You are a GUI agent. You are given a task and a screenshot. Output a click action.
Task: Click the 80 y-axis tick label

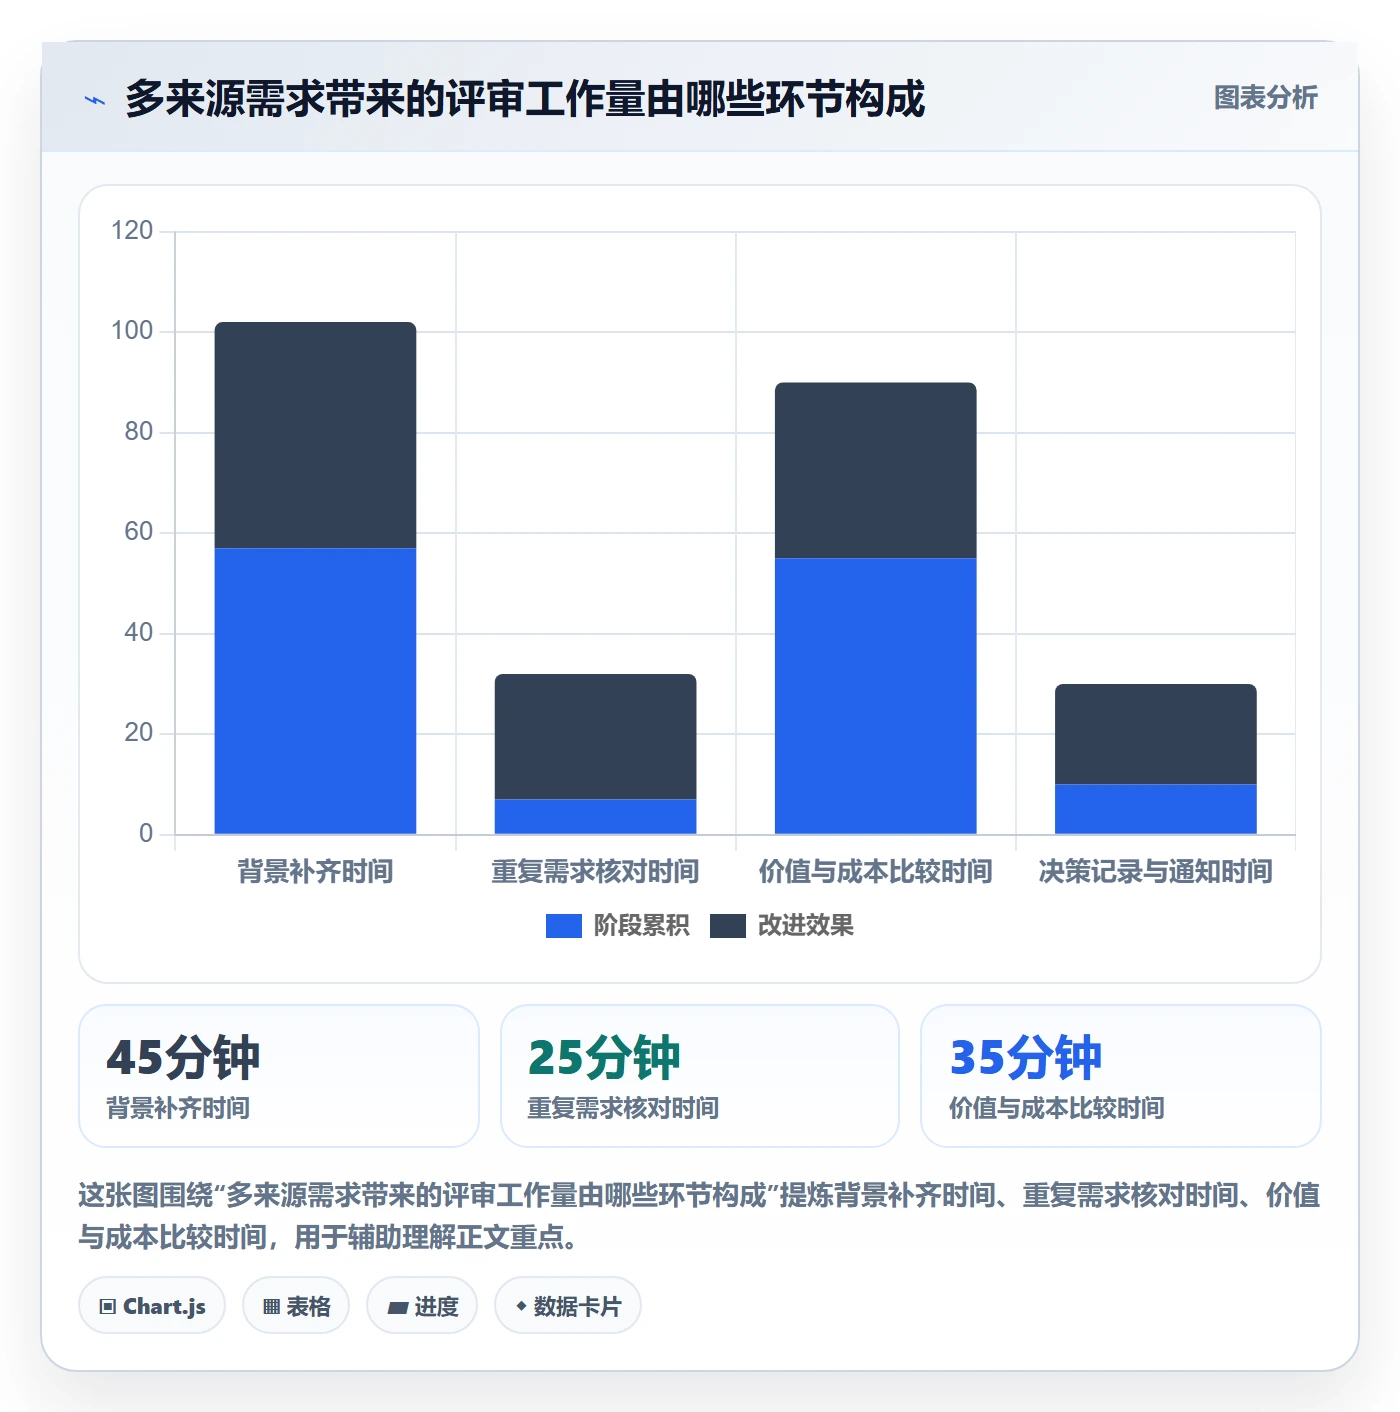click(138, 432)
